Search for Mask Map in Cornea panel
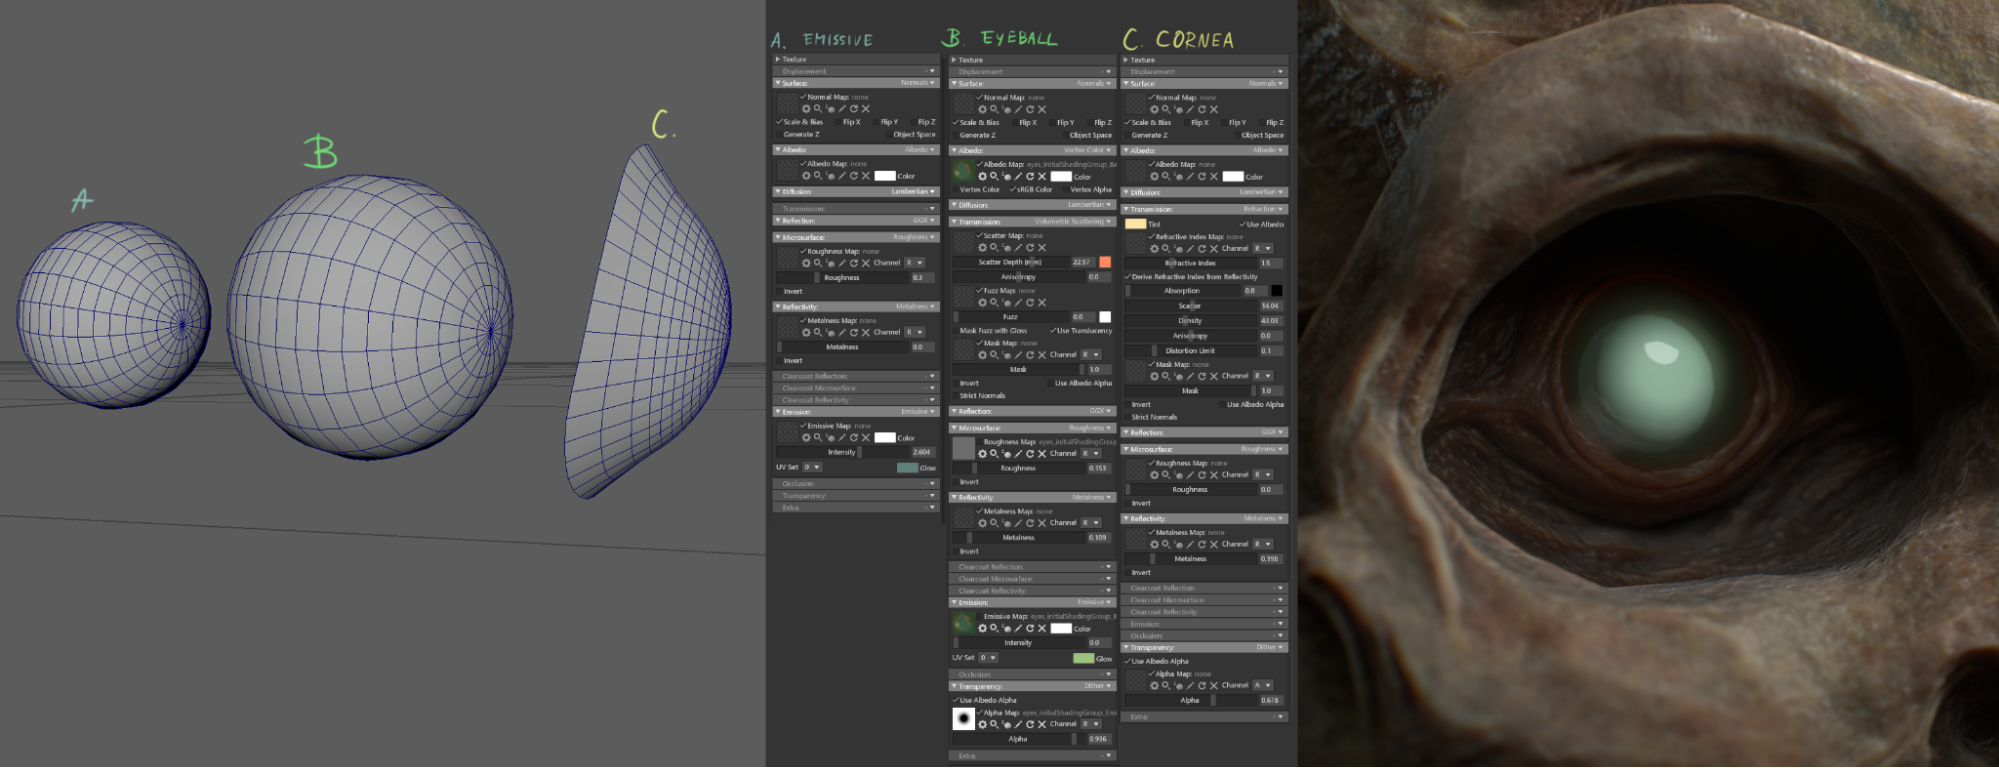 (1166, 376)
